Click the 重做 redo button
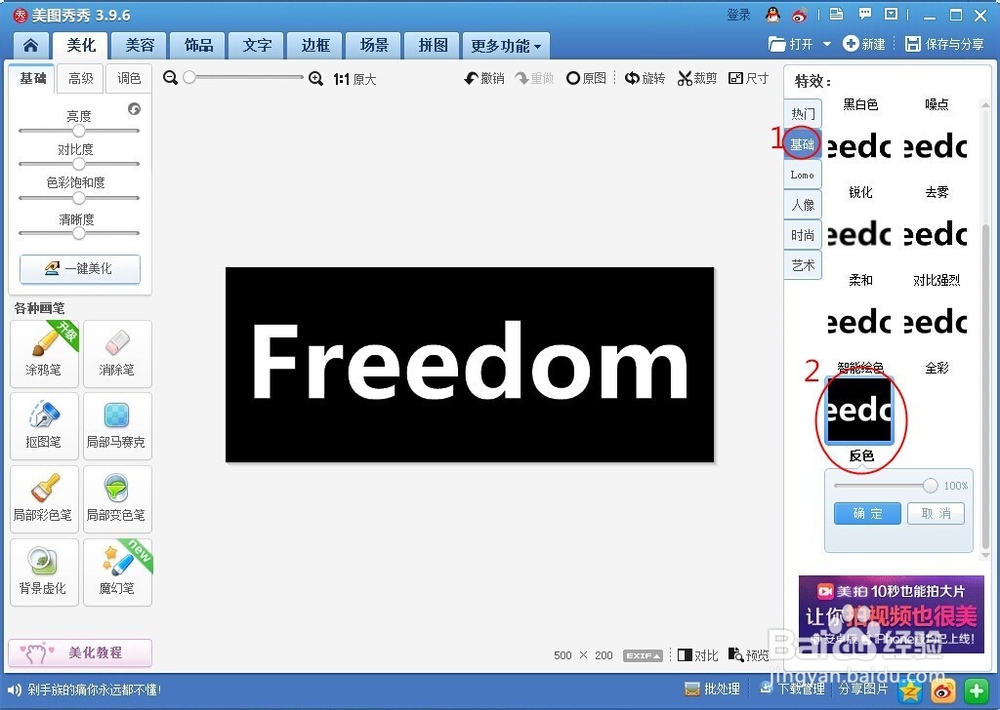The height and width of the screenshot is (710, 1000). click(x=534, y=78)
